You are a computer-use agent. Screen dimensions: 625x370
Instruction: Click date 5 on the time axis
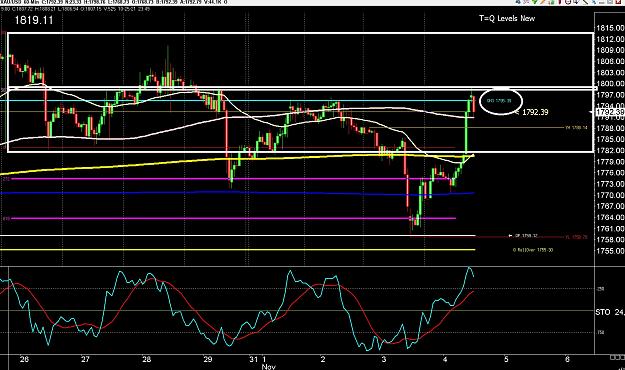(506, 359)
